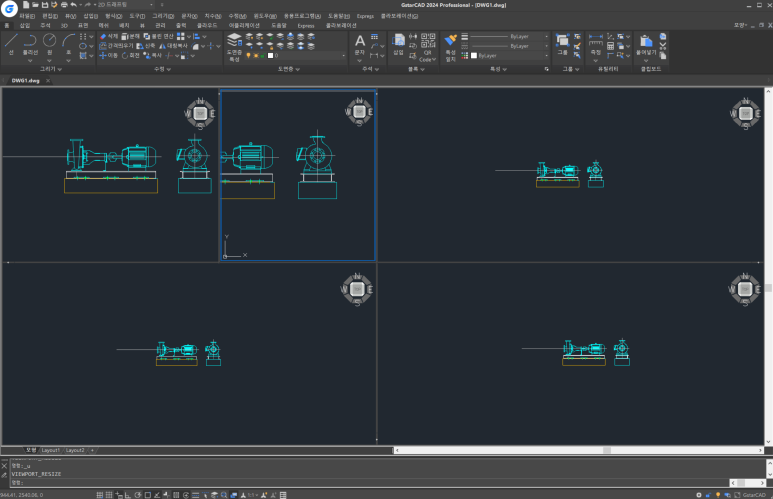
Task: Toggle snap mode in status bar
Action: (100, 495)
